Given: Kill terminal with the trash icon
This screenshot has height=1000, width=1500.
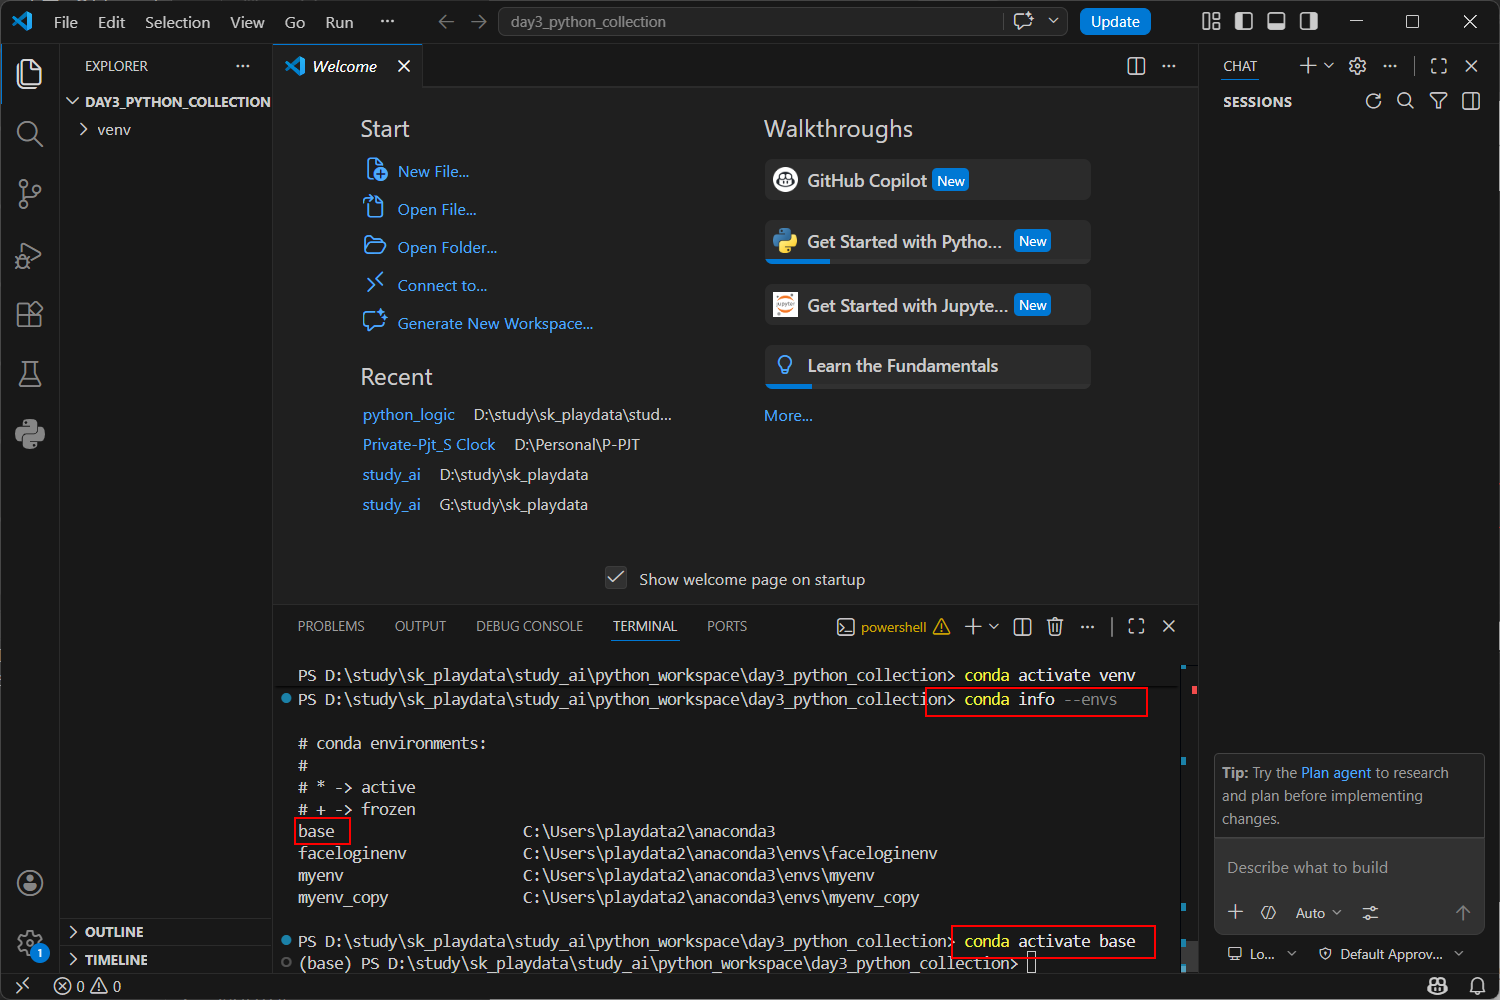Looking at the screenshot, I should click(x=1055, y=626).
